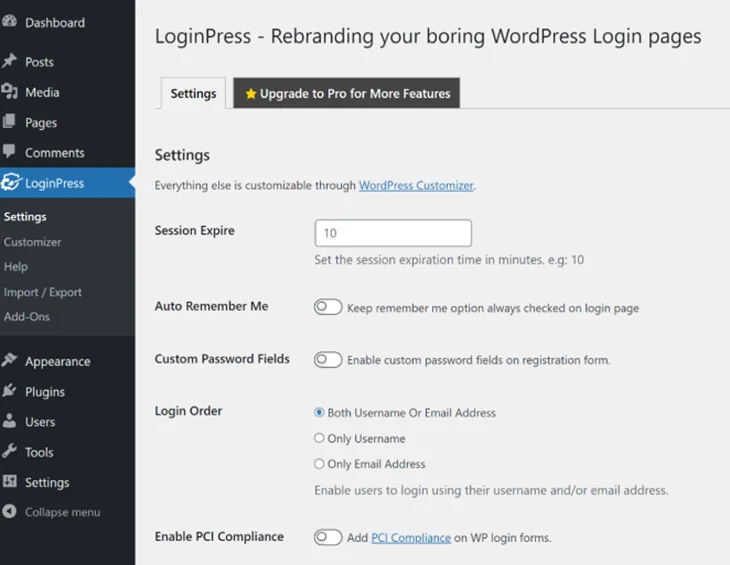
Task: Click the LoginPress logo icon
Action: tap(11, 182)
